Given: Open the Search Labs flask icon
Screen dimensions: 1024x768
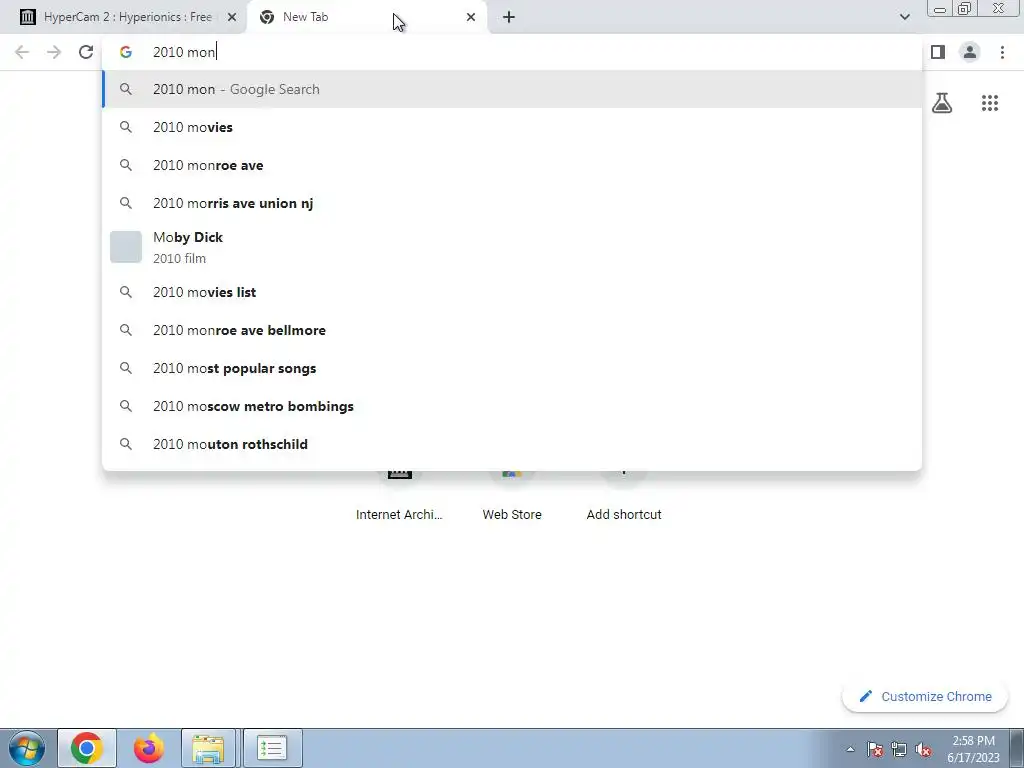Looking at the screenshot, I should 942,103.
